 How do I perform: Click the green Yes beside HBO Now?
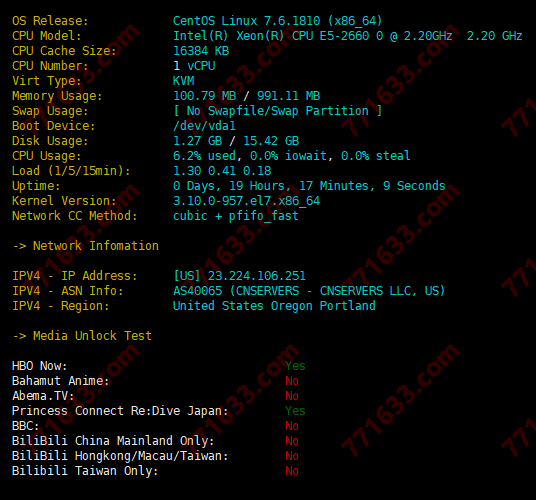tap(295, 366)
